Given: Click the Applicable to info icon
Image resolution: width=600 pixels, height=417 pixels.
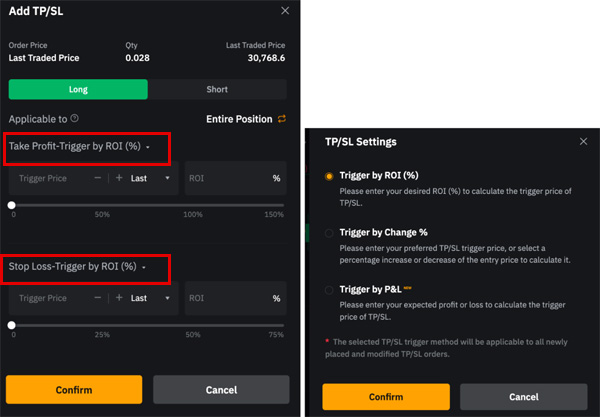Looking at the screenshot, I should tap(75, 118).
